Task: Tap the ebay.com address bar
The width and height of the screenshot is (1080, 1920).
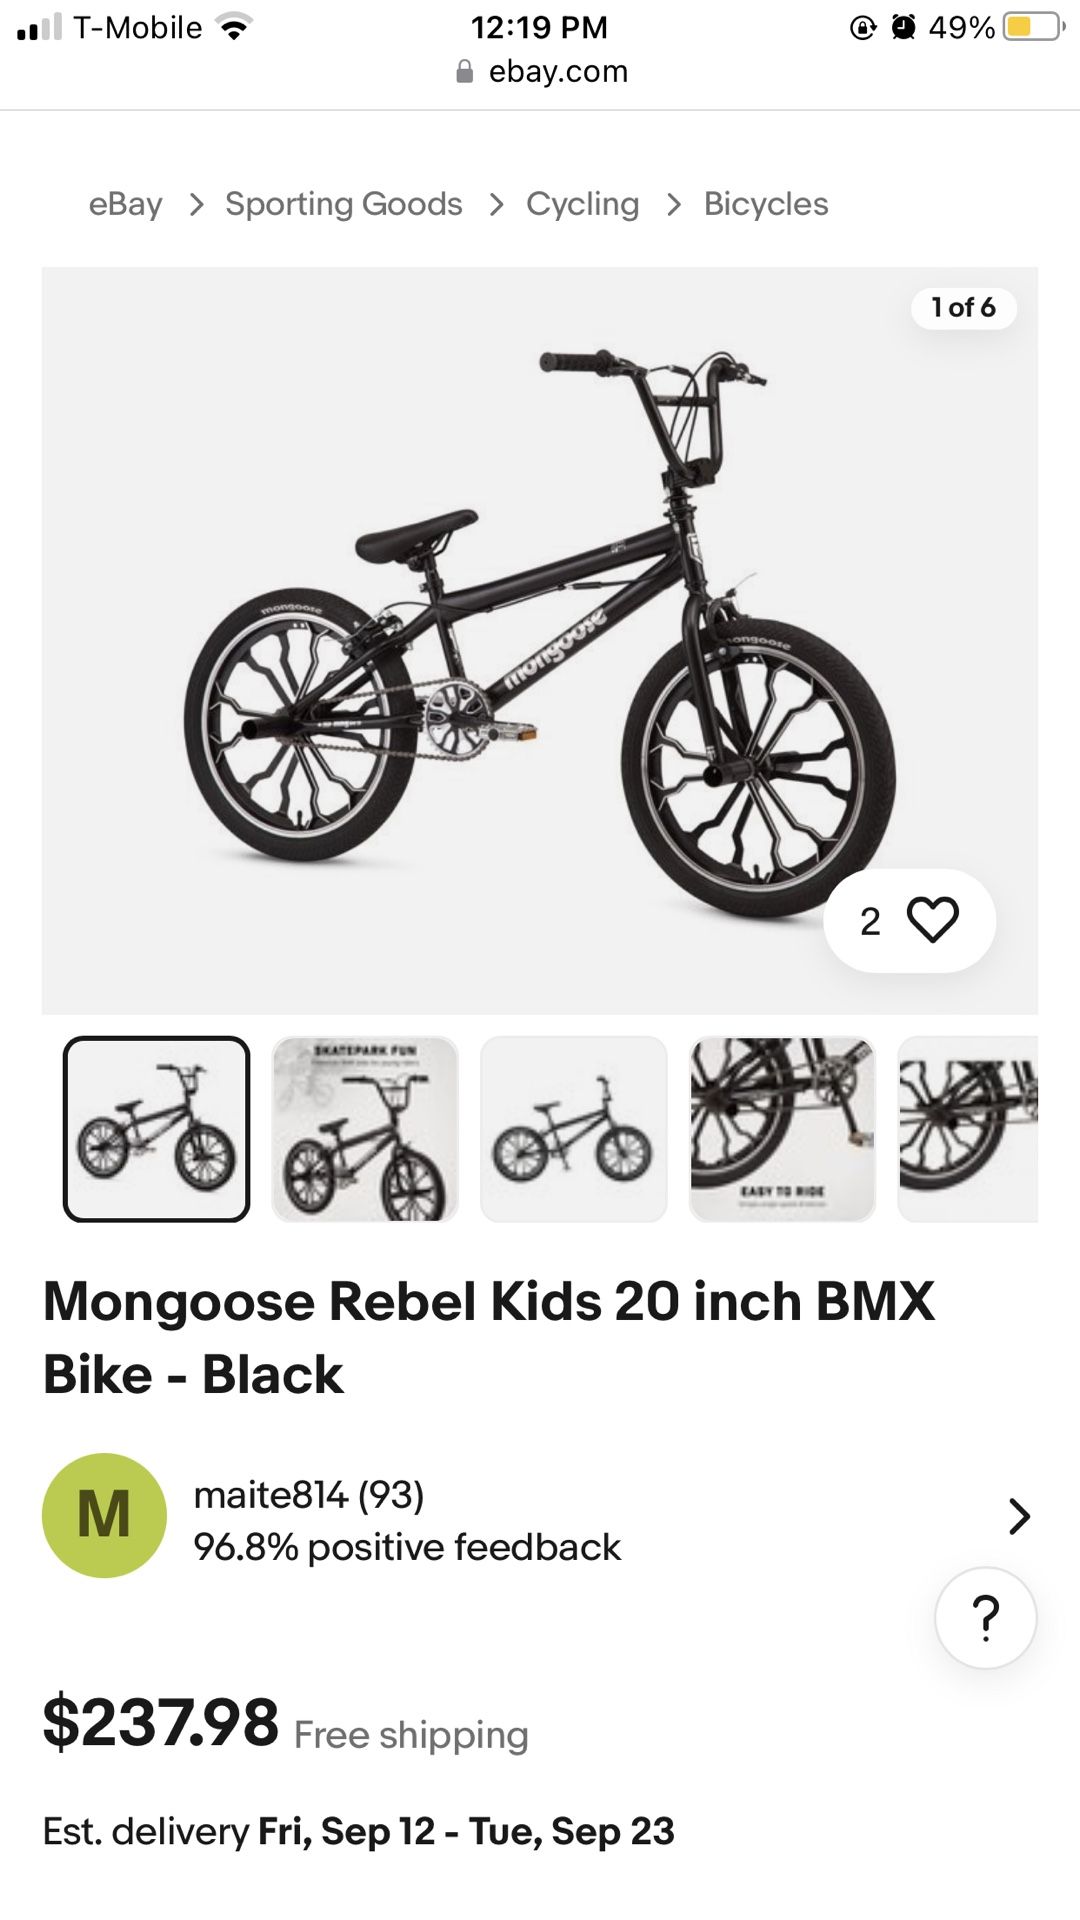Action: pyautogui.click(x=557, y=72)
